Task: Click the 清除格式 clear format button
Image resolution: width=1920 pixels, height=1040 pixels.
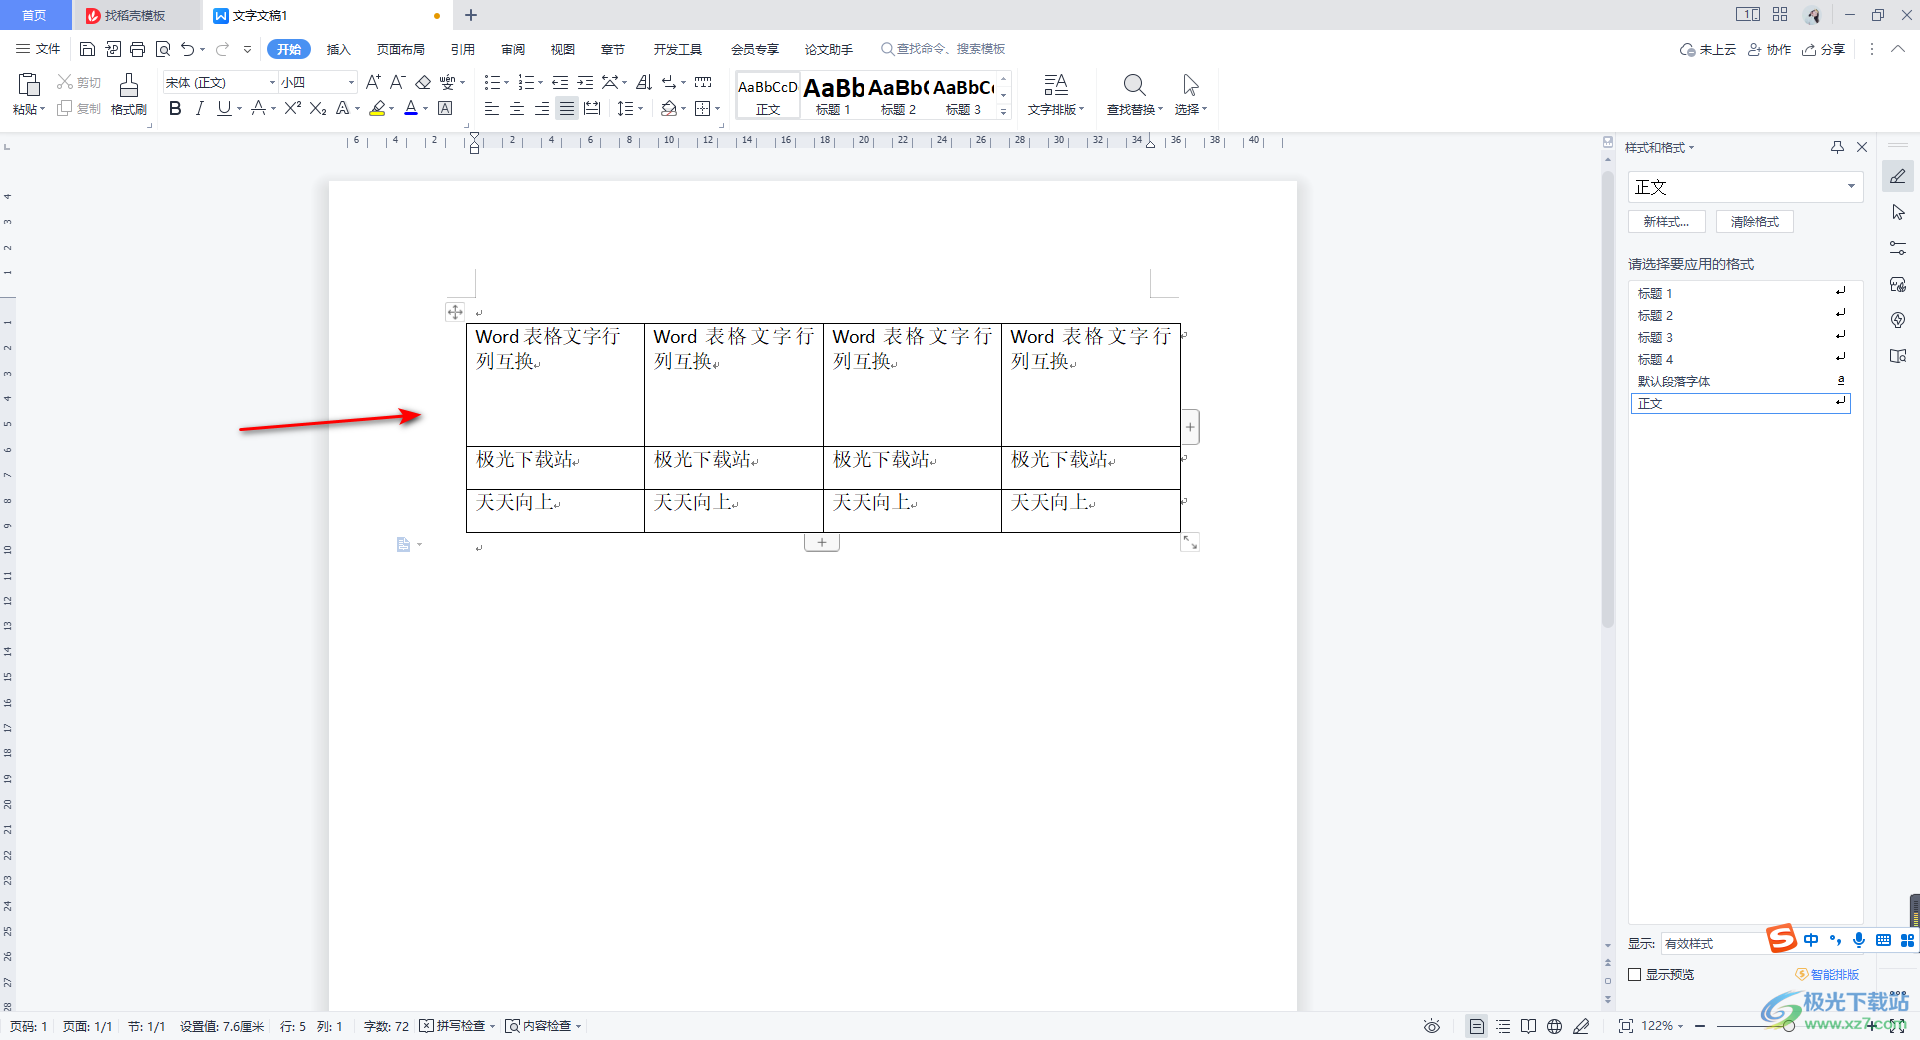Action: (x=1755, y=222)
